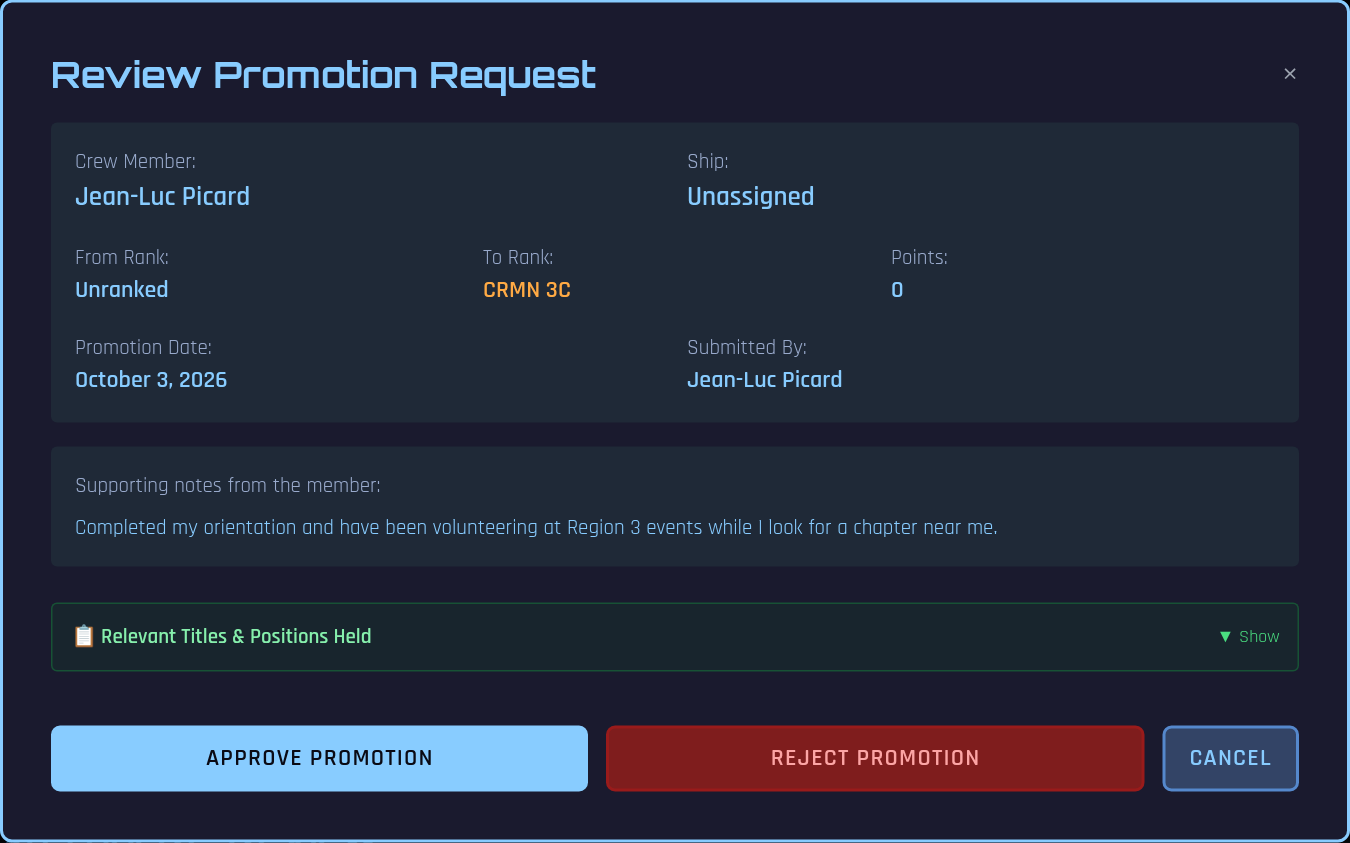Click the Submitted By label
This screenshot has width=1350, height=843.
click(x=747, y=348)
